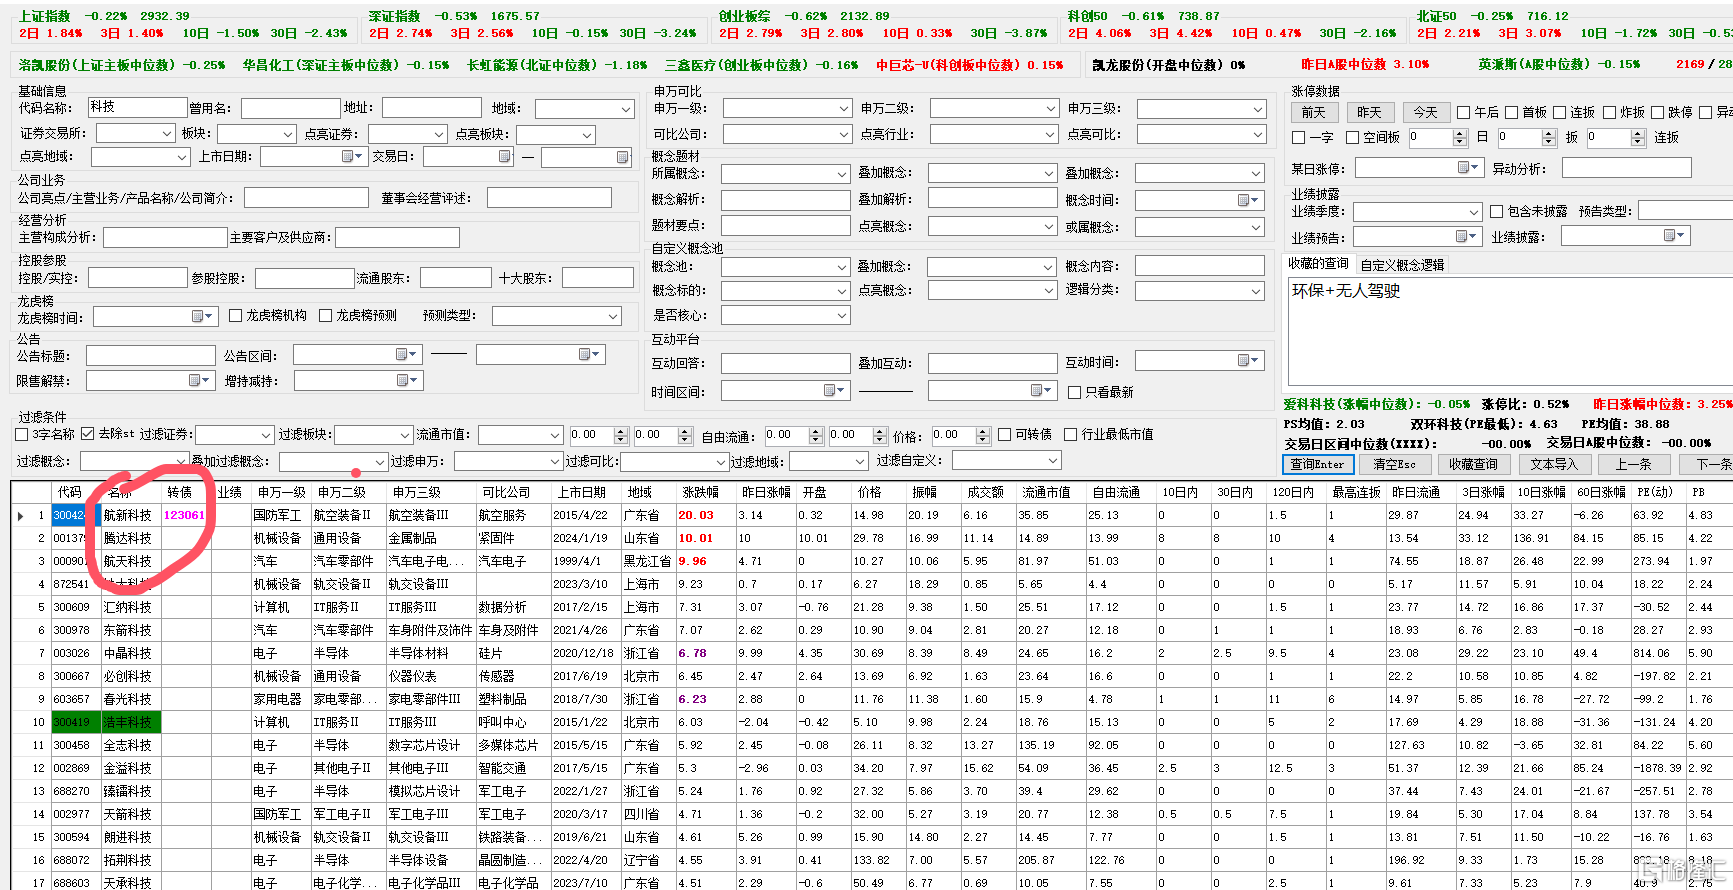Check the 只看最新 box
1733x890 pixels.
coord(1074,392)
